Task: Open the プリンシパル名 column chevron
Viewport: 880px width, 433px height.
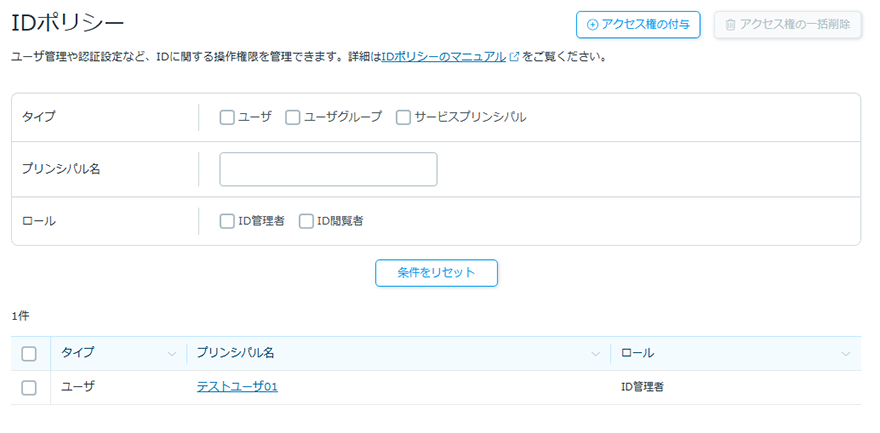Action: coord(596,354)
